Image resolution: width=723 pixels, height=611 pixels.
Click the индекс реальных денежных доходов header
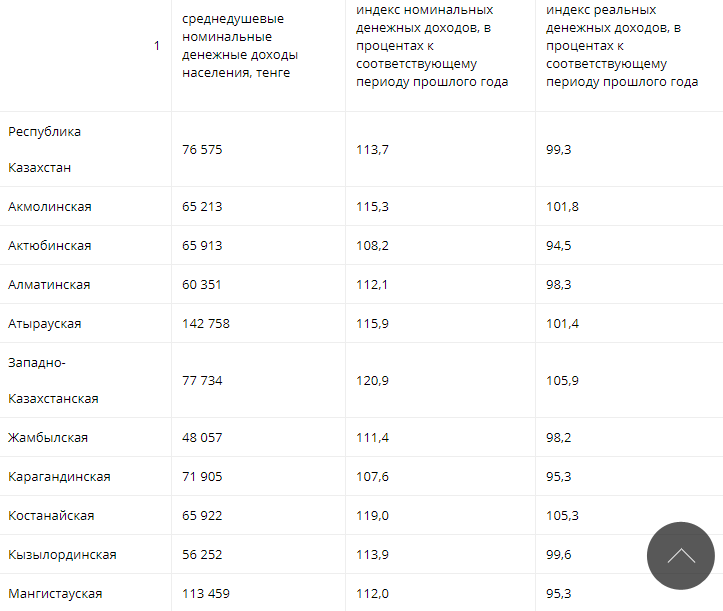(622, 46)
